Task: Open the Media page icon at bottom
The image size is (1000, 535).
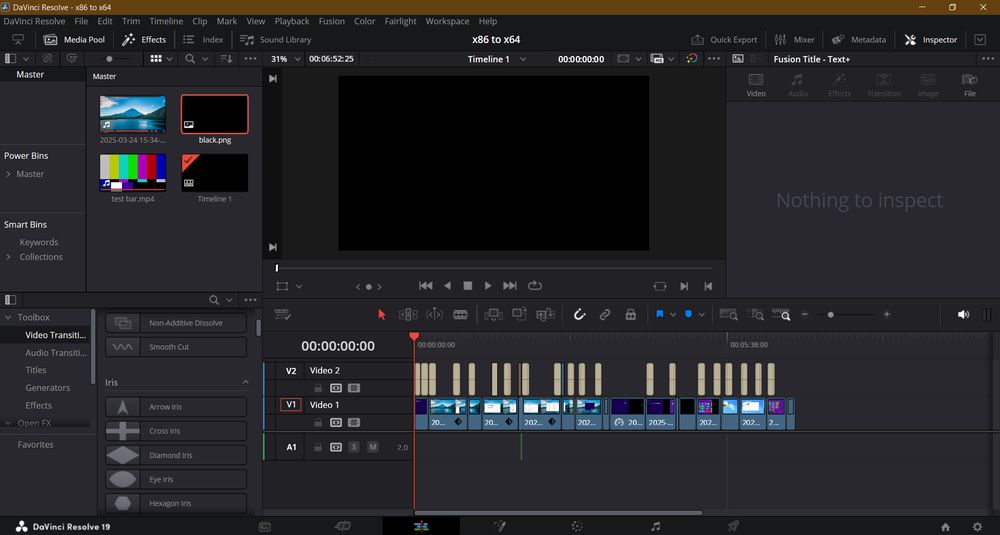Action: (265, 527)
